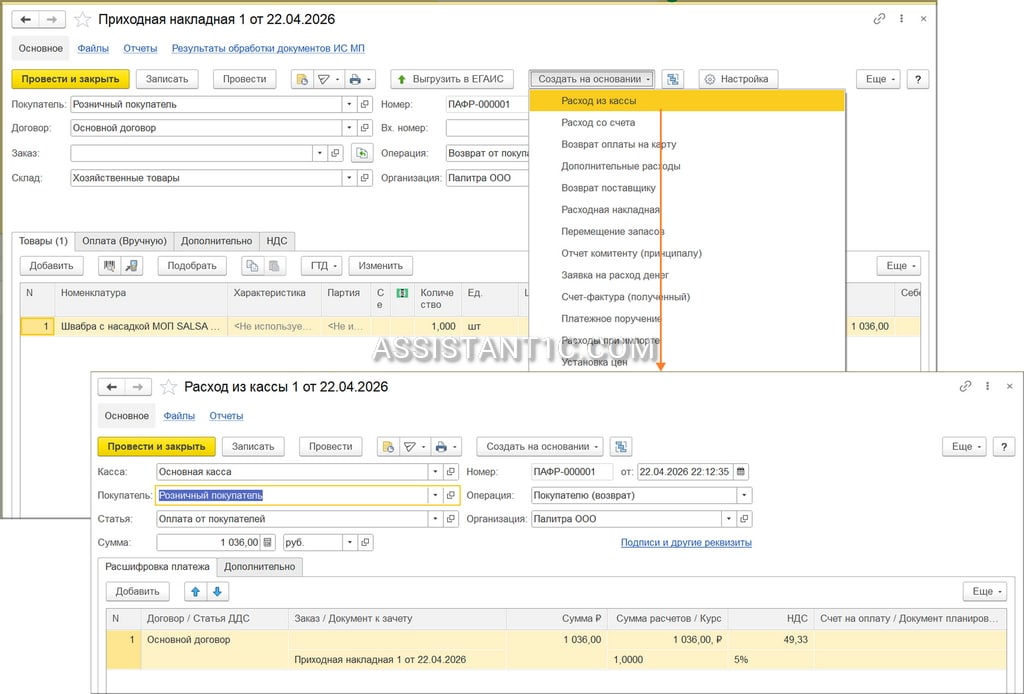Viewport: 1024px width, 694px height.
Task: Select Расход со счета from the menu
Action: pos(598,123)
